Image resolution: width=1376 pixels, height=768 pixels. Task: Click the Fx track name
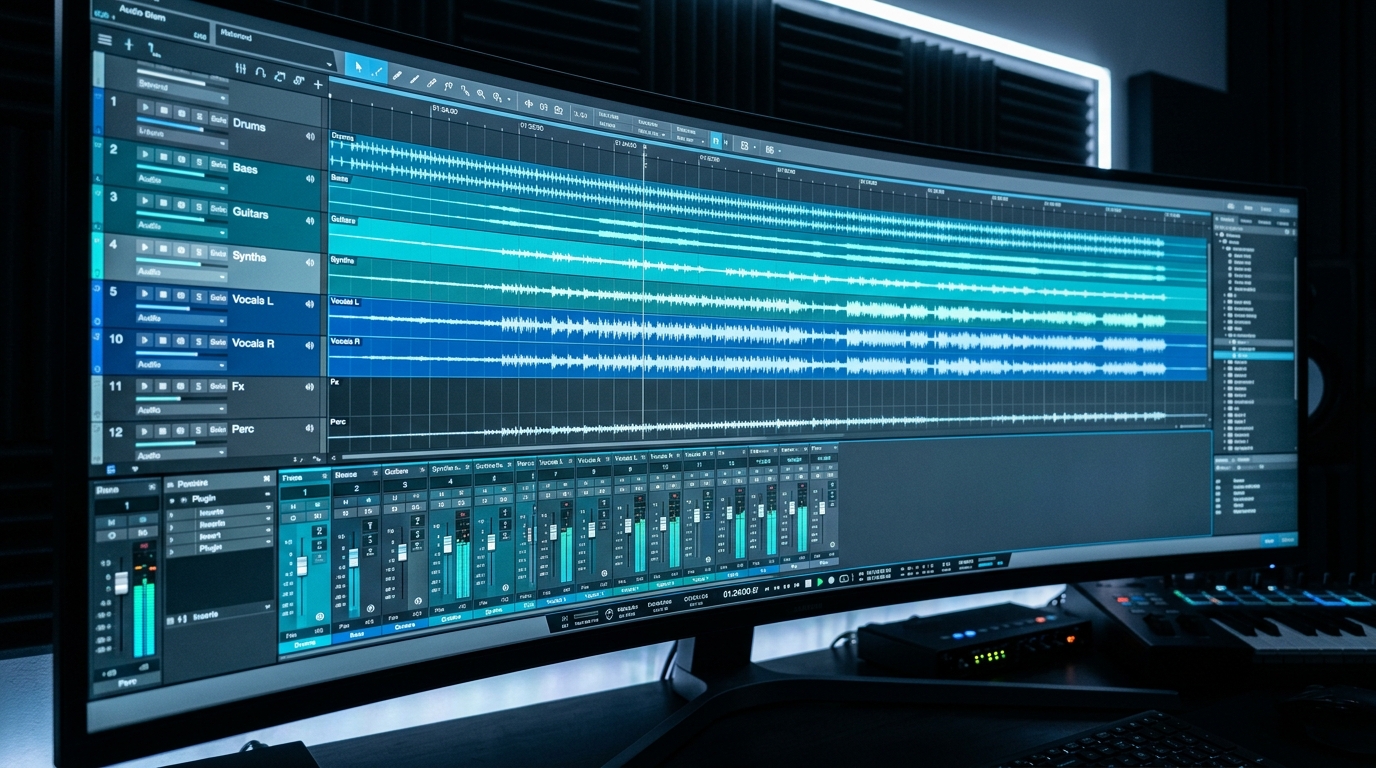tap(238, 386)
